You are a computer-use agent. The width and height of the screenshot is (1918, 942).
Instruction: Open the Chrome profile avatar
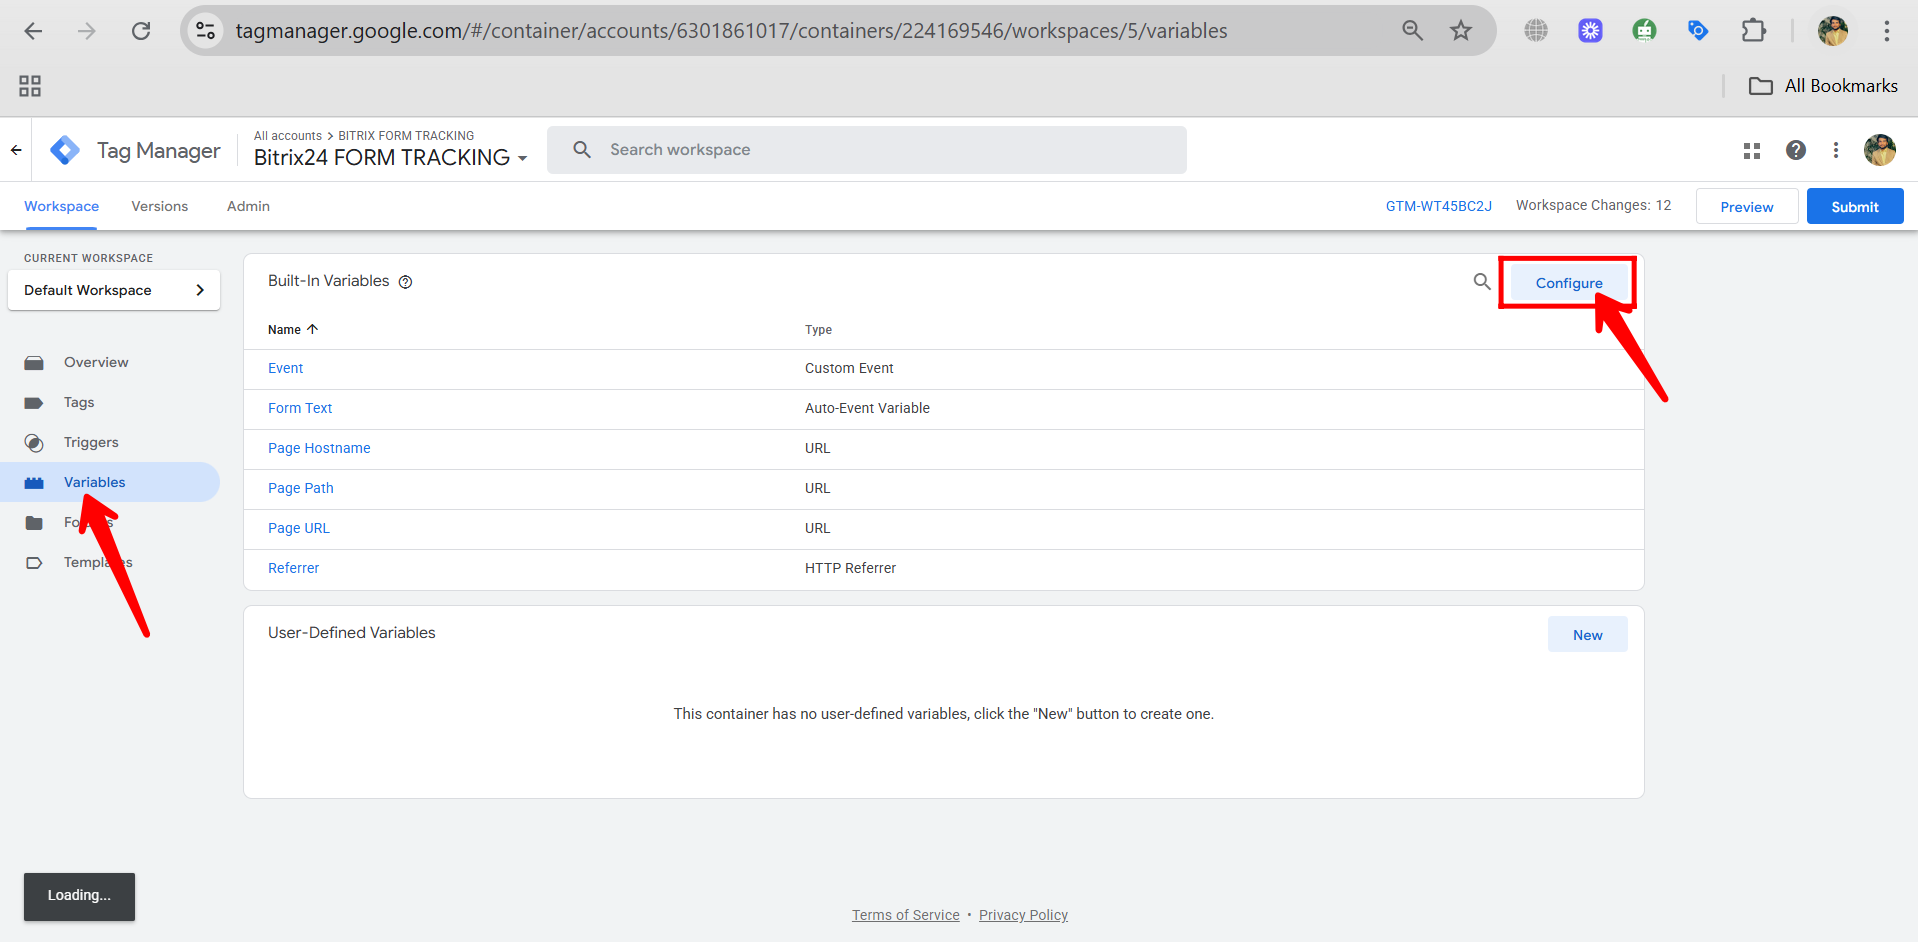pyautogui.click(x=1832, y=31)
